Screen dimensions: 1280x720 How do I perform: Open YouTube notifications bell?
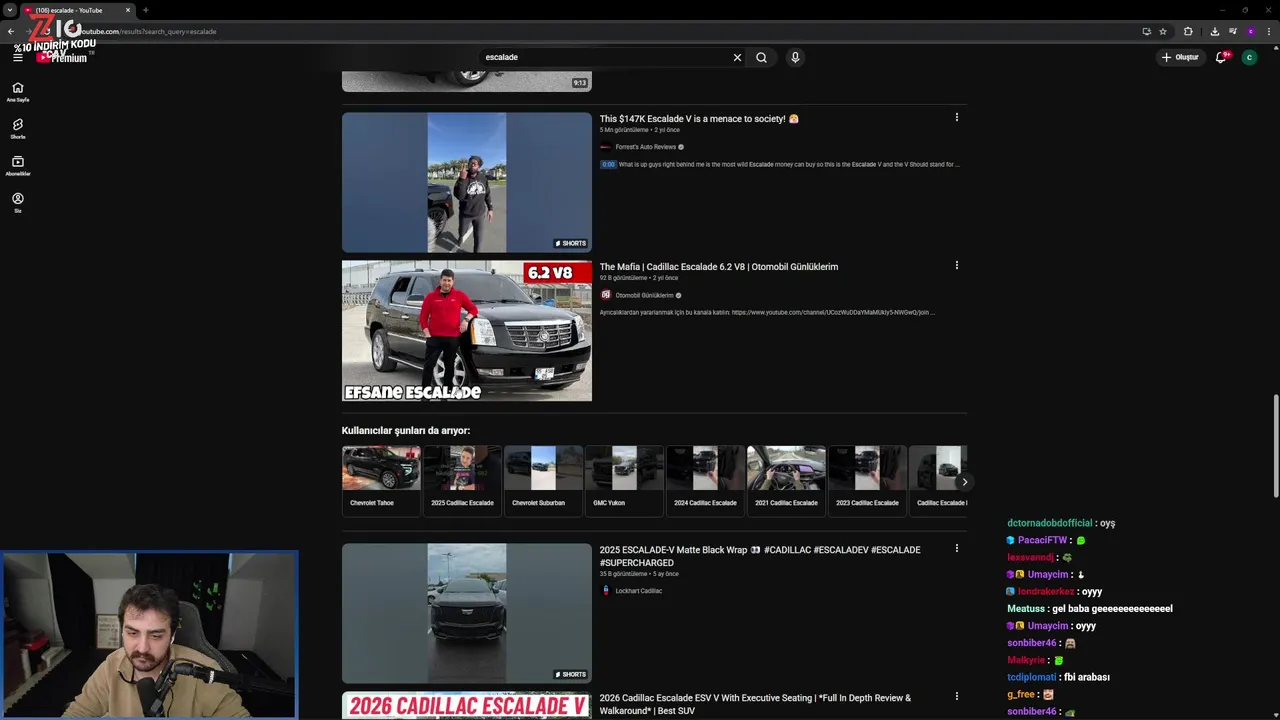[x=1220, y=57]
